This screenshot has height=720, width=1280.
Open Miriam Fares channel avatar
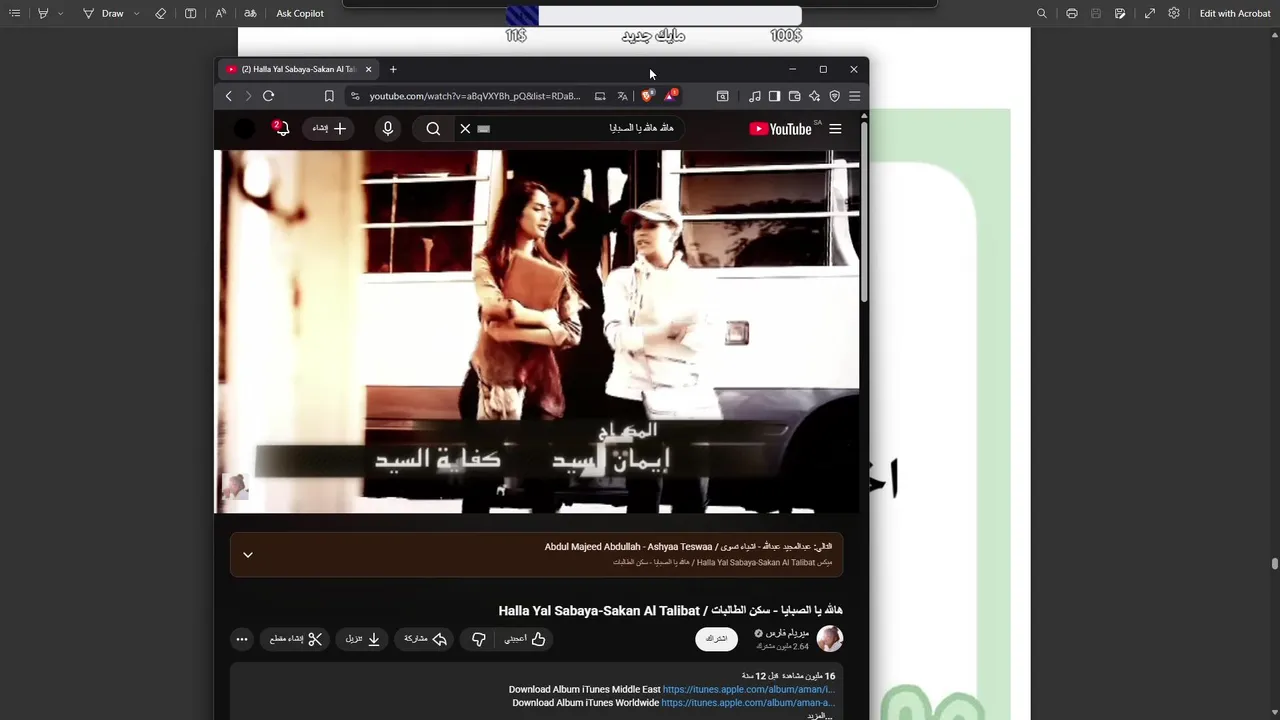830,638
